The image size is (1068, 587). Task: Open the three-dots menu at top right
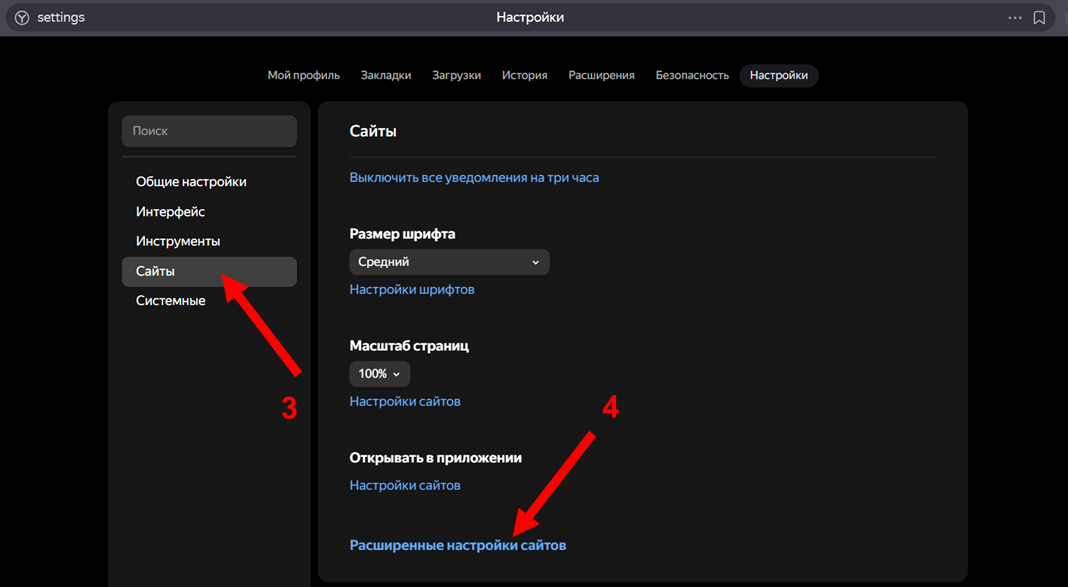coord(1015,18)
